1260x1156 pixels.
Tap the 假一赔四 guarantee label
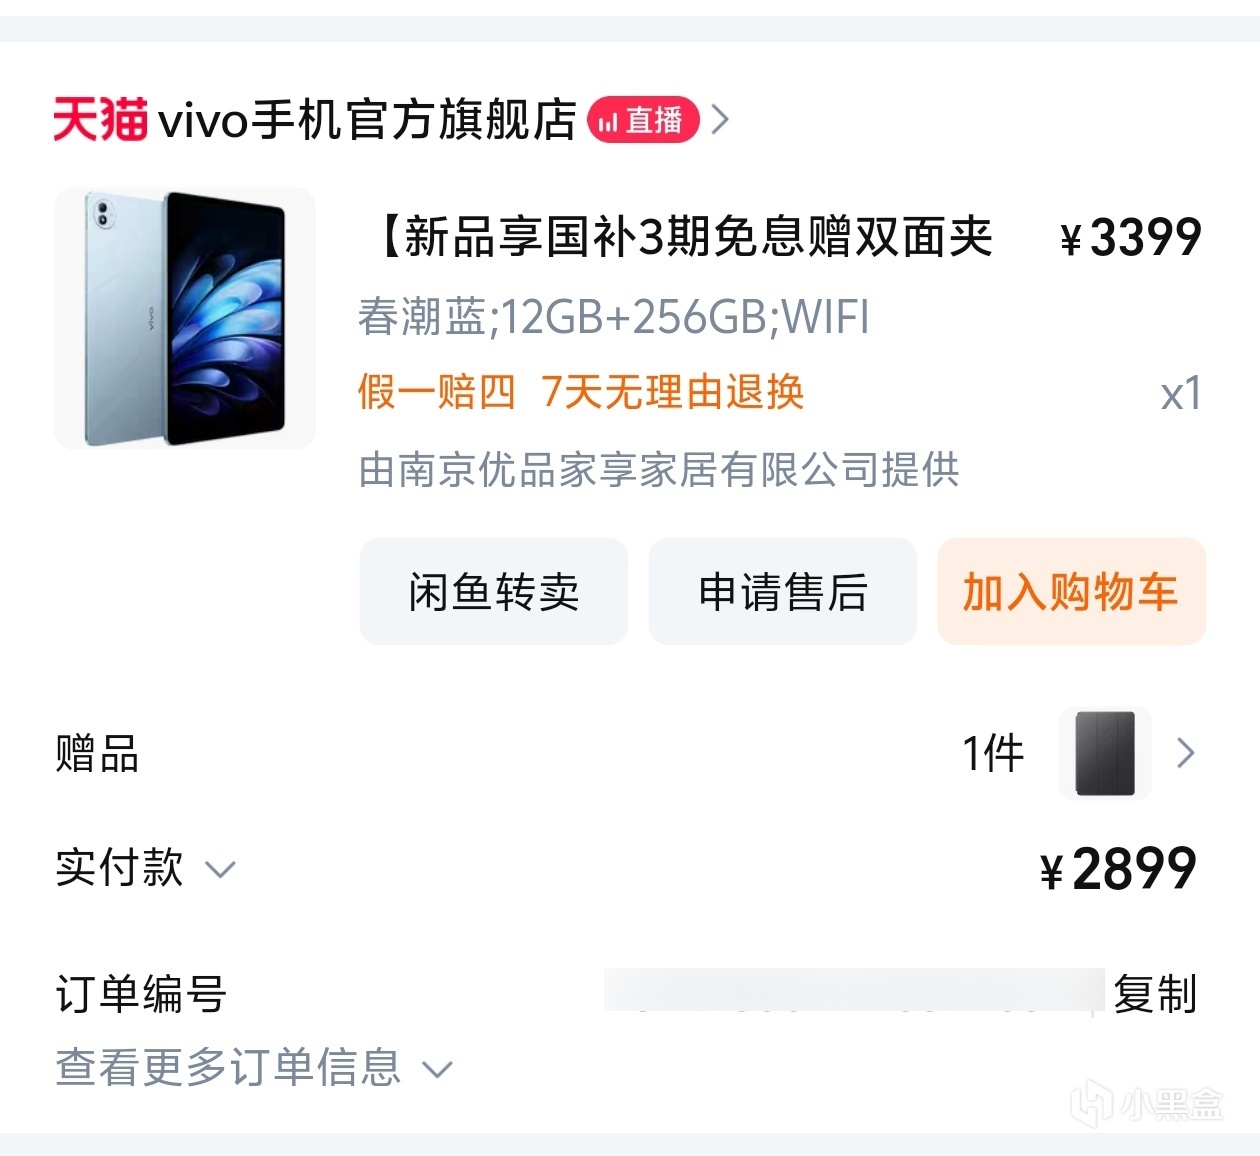pos(437,392)
